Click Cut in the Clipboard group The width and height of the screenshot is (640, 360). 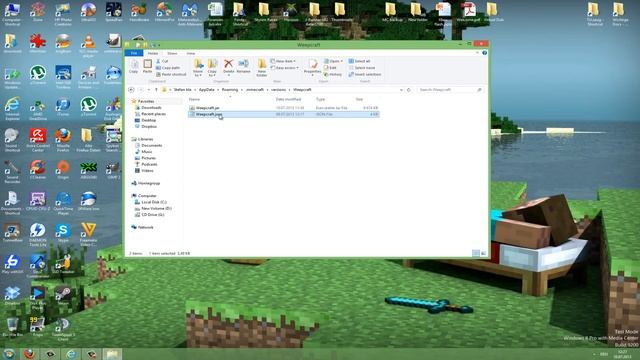(x=162, y=61)
